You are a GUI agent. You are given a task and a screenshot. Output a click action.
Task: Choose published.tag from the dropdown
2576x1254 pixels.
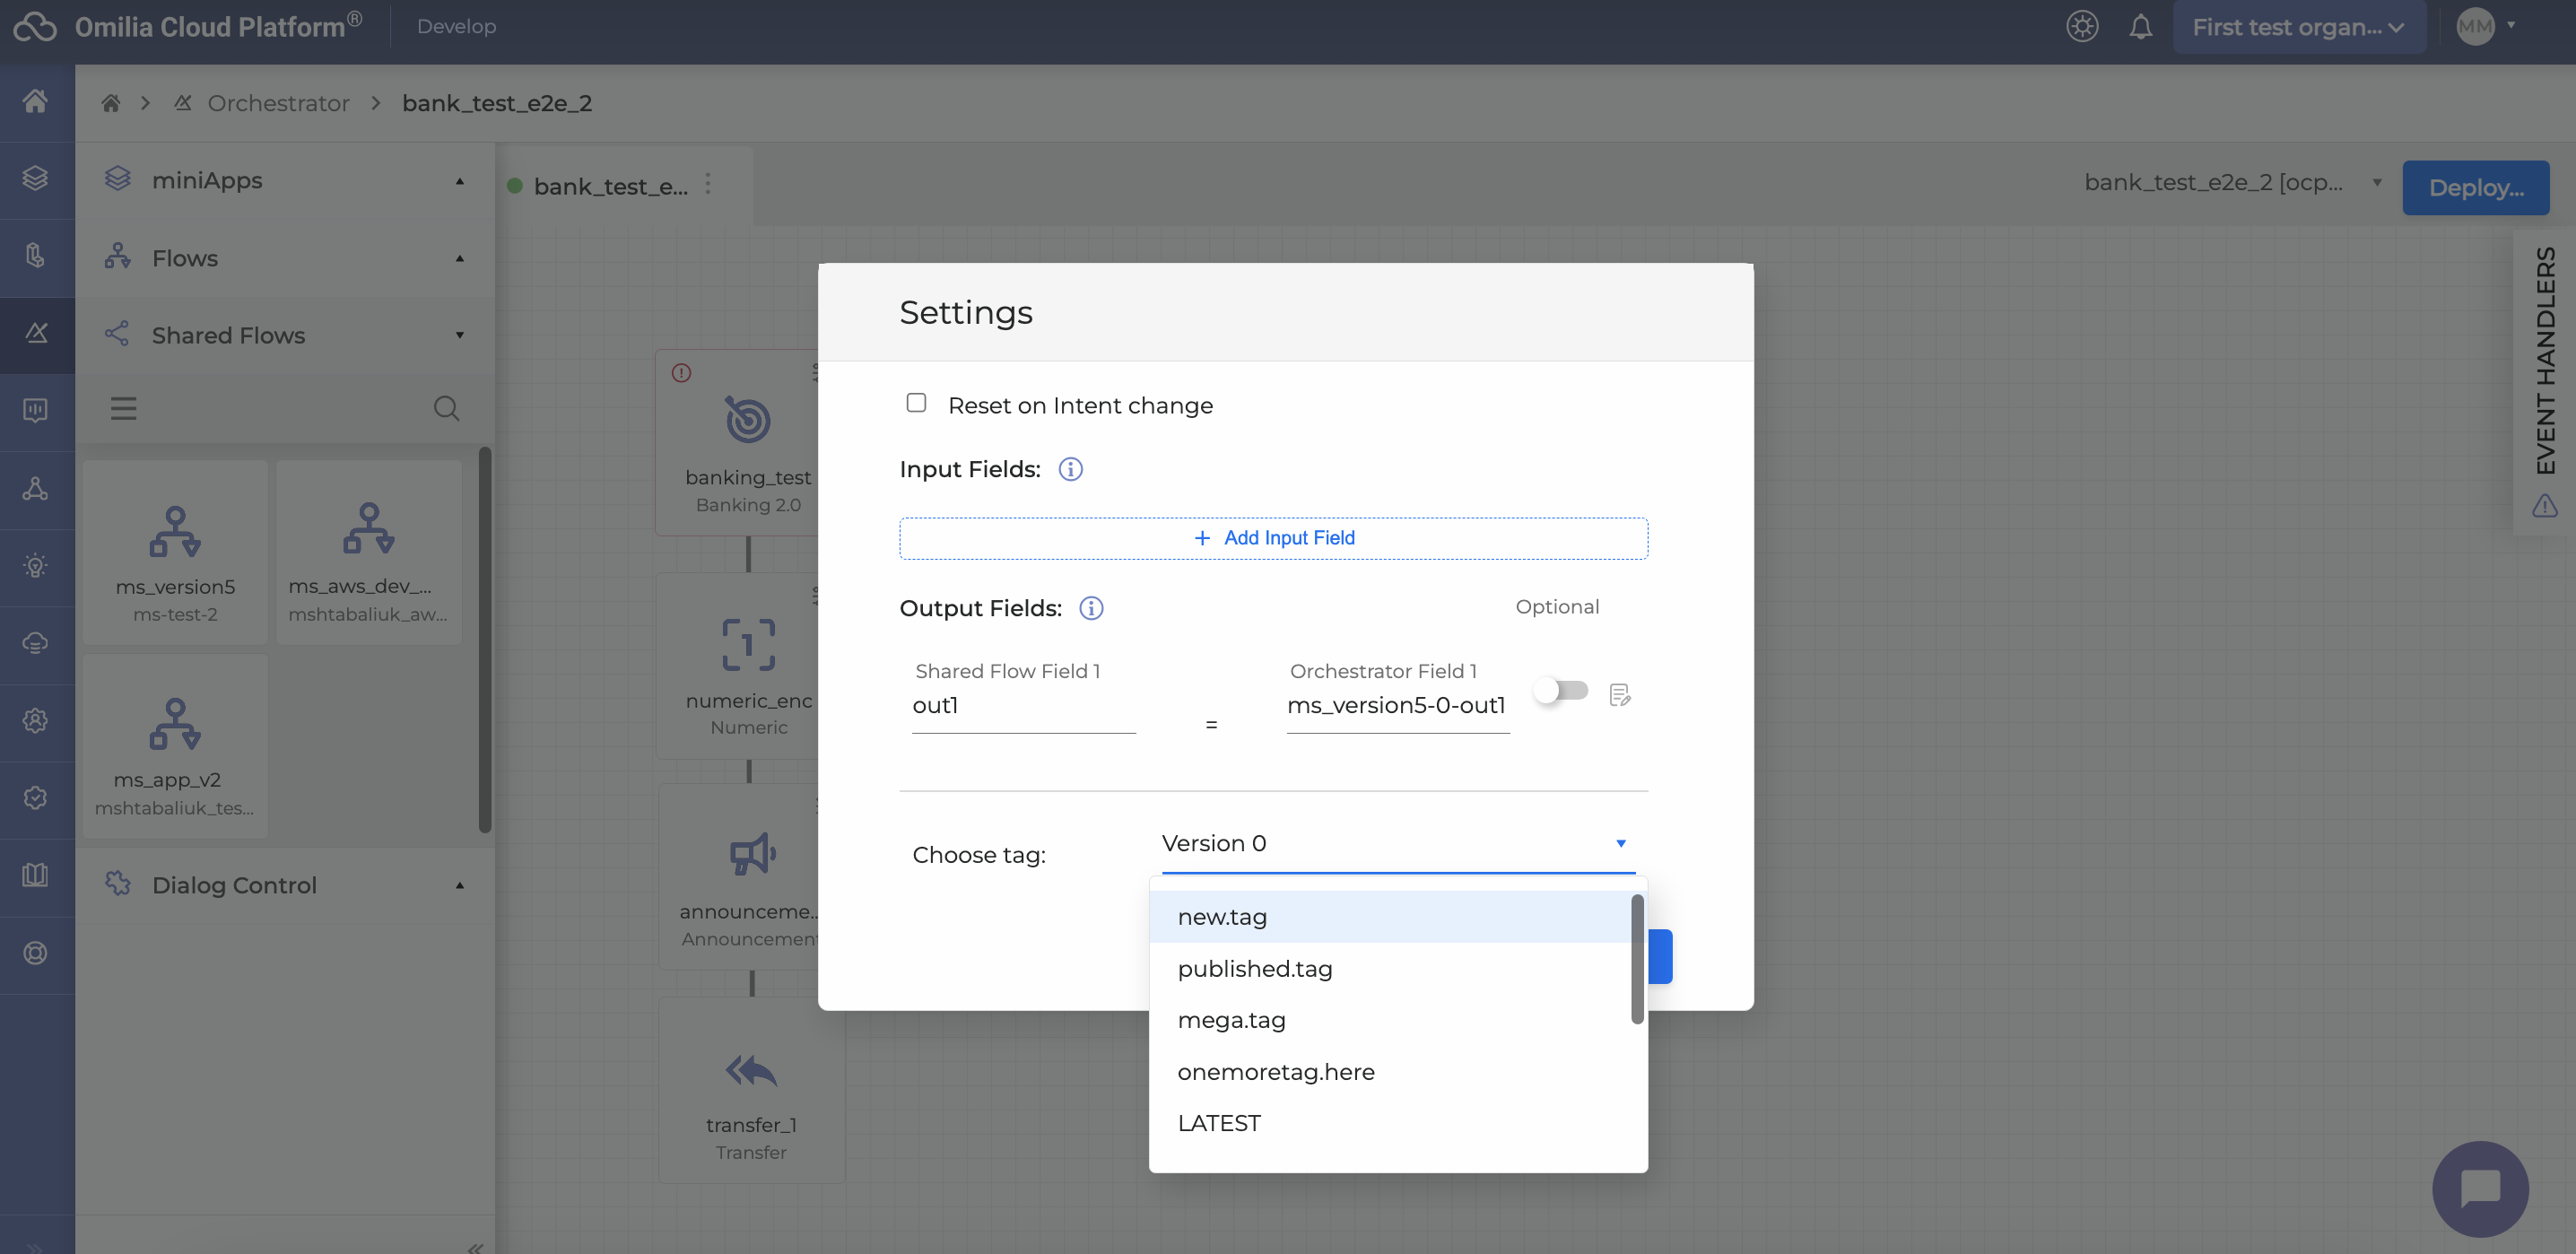[1255, 969]
